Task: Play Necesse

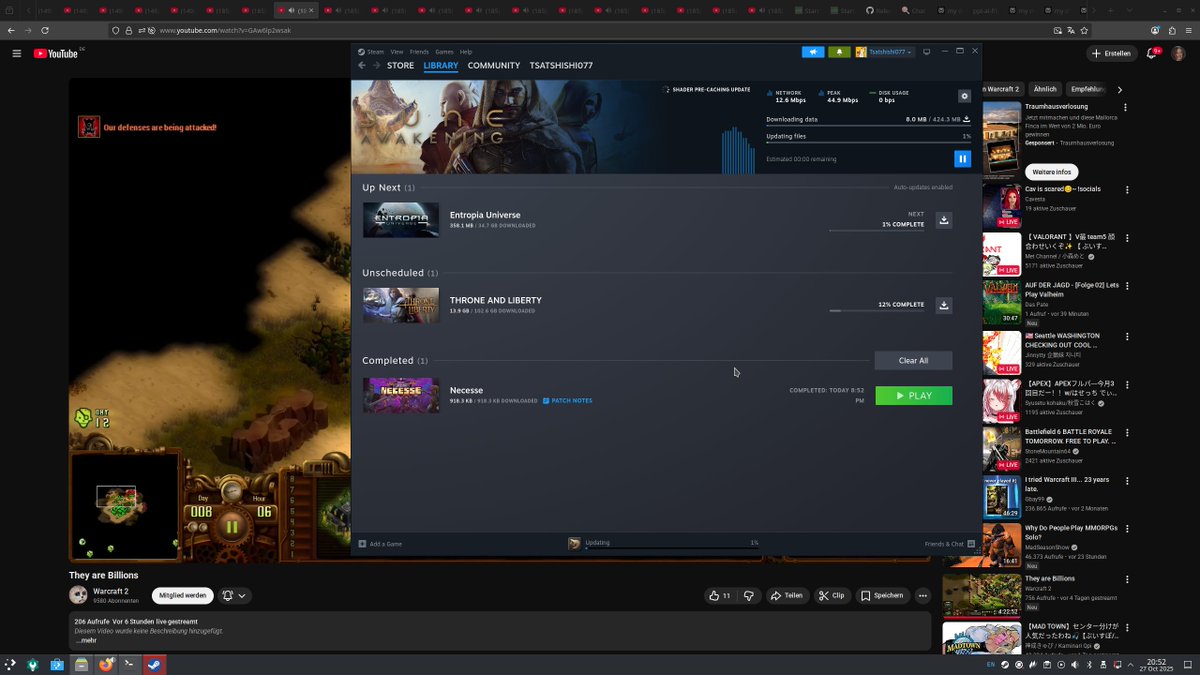Action: (x=913, y=396)
